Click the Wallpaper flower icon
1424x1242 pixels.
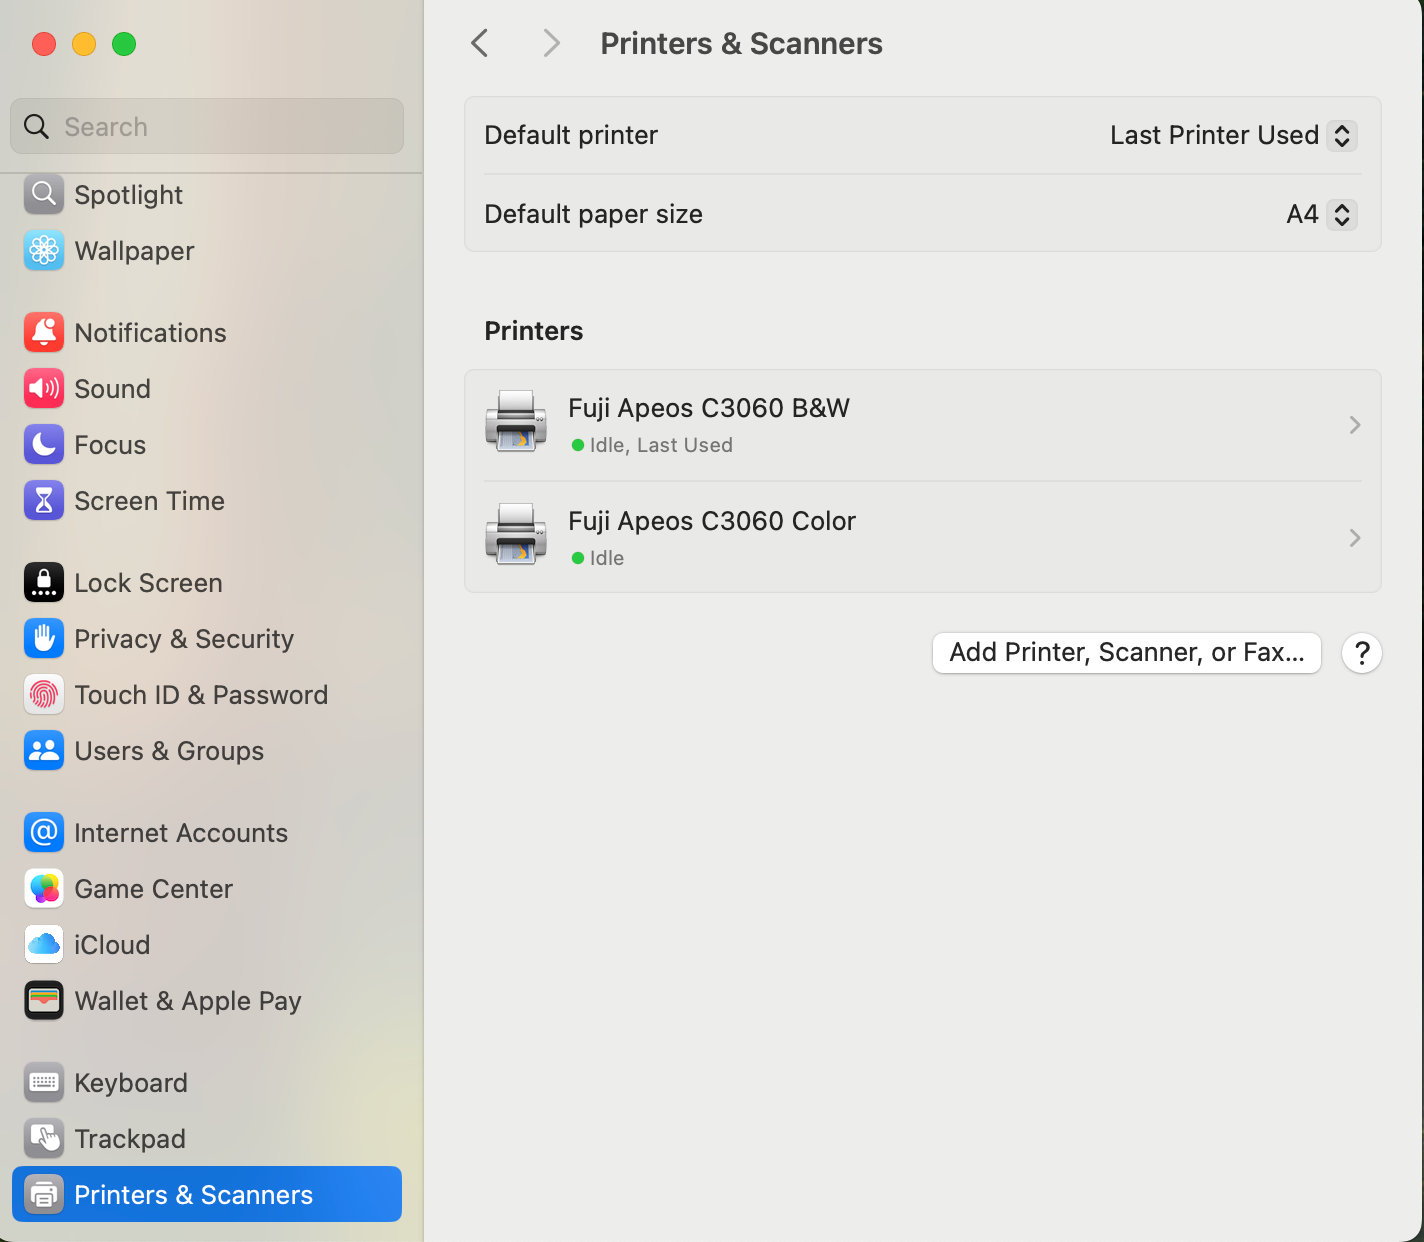coord(44,251)
